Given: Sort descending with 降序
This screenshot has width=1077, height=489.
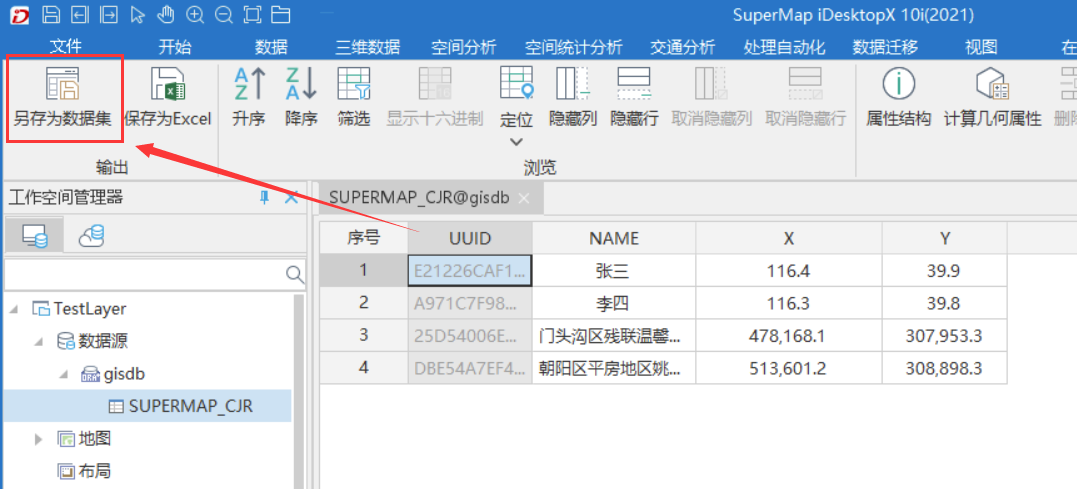Looking at the screenshot, I should [301, 98].
